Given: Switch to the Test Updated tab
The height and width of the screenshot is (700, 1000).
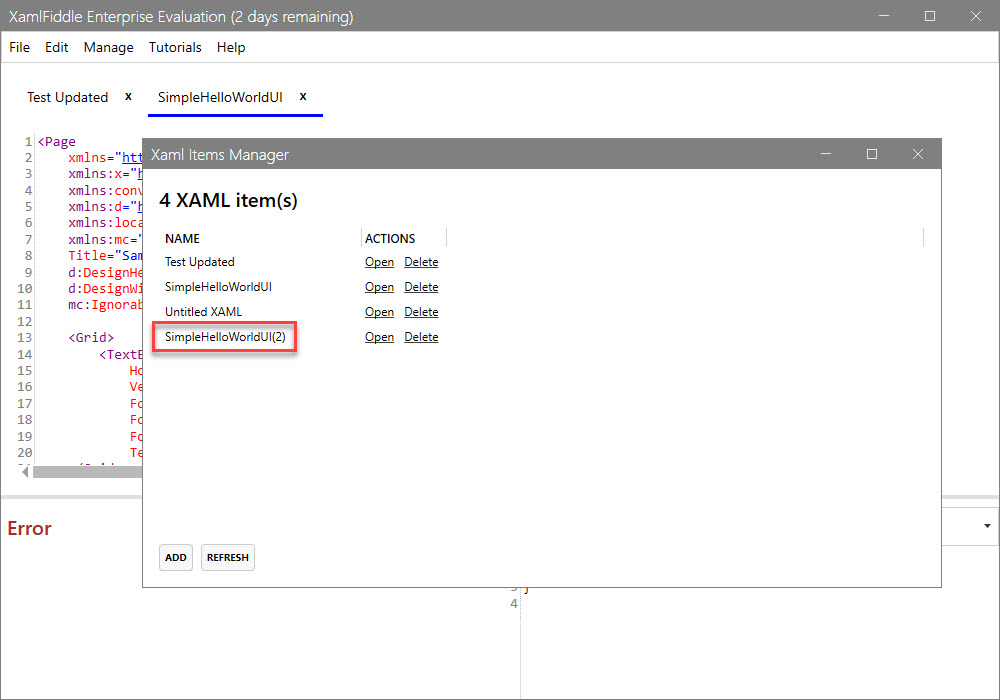Looking at the screenshot, I should [68, 97].
